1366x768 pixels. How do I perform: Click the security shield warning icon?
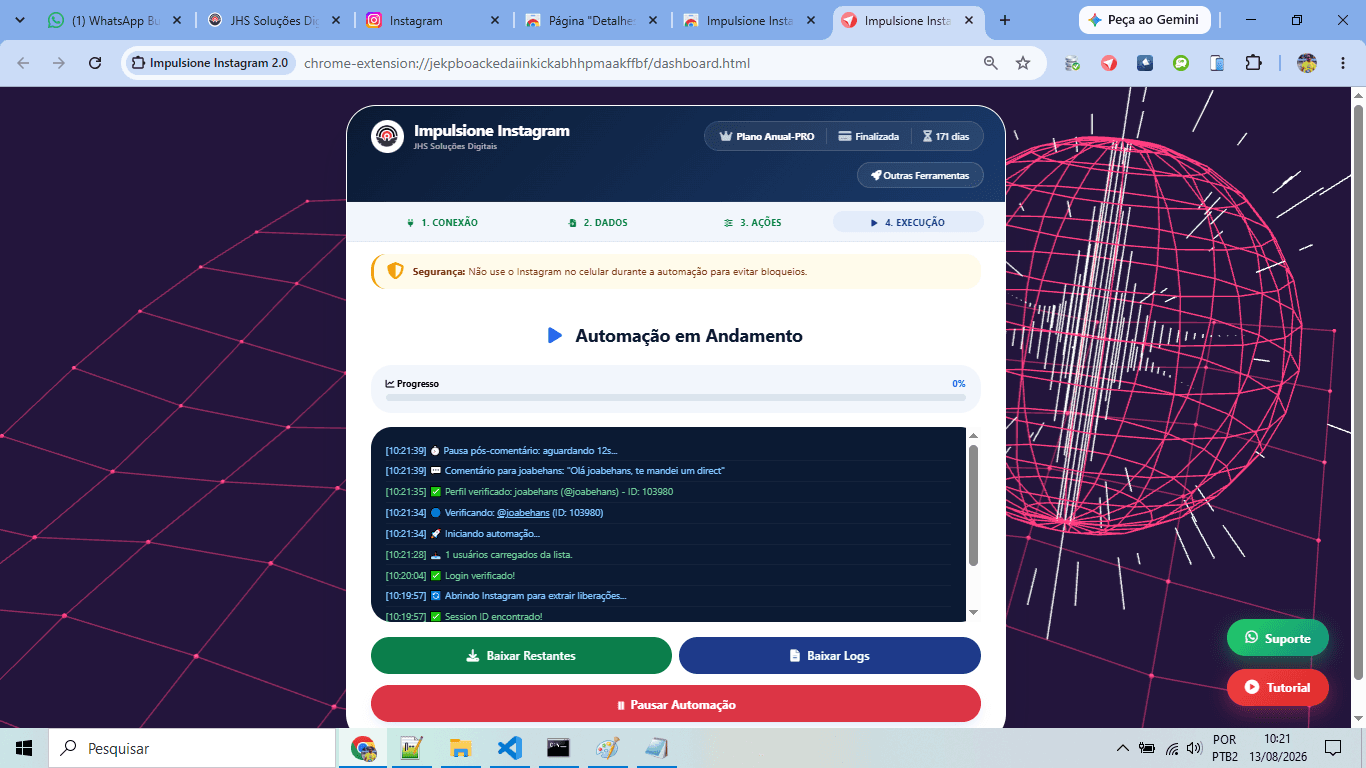(x=395, y=271)
